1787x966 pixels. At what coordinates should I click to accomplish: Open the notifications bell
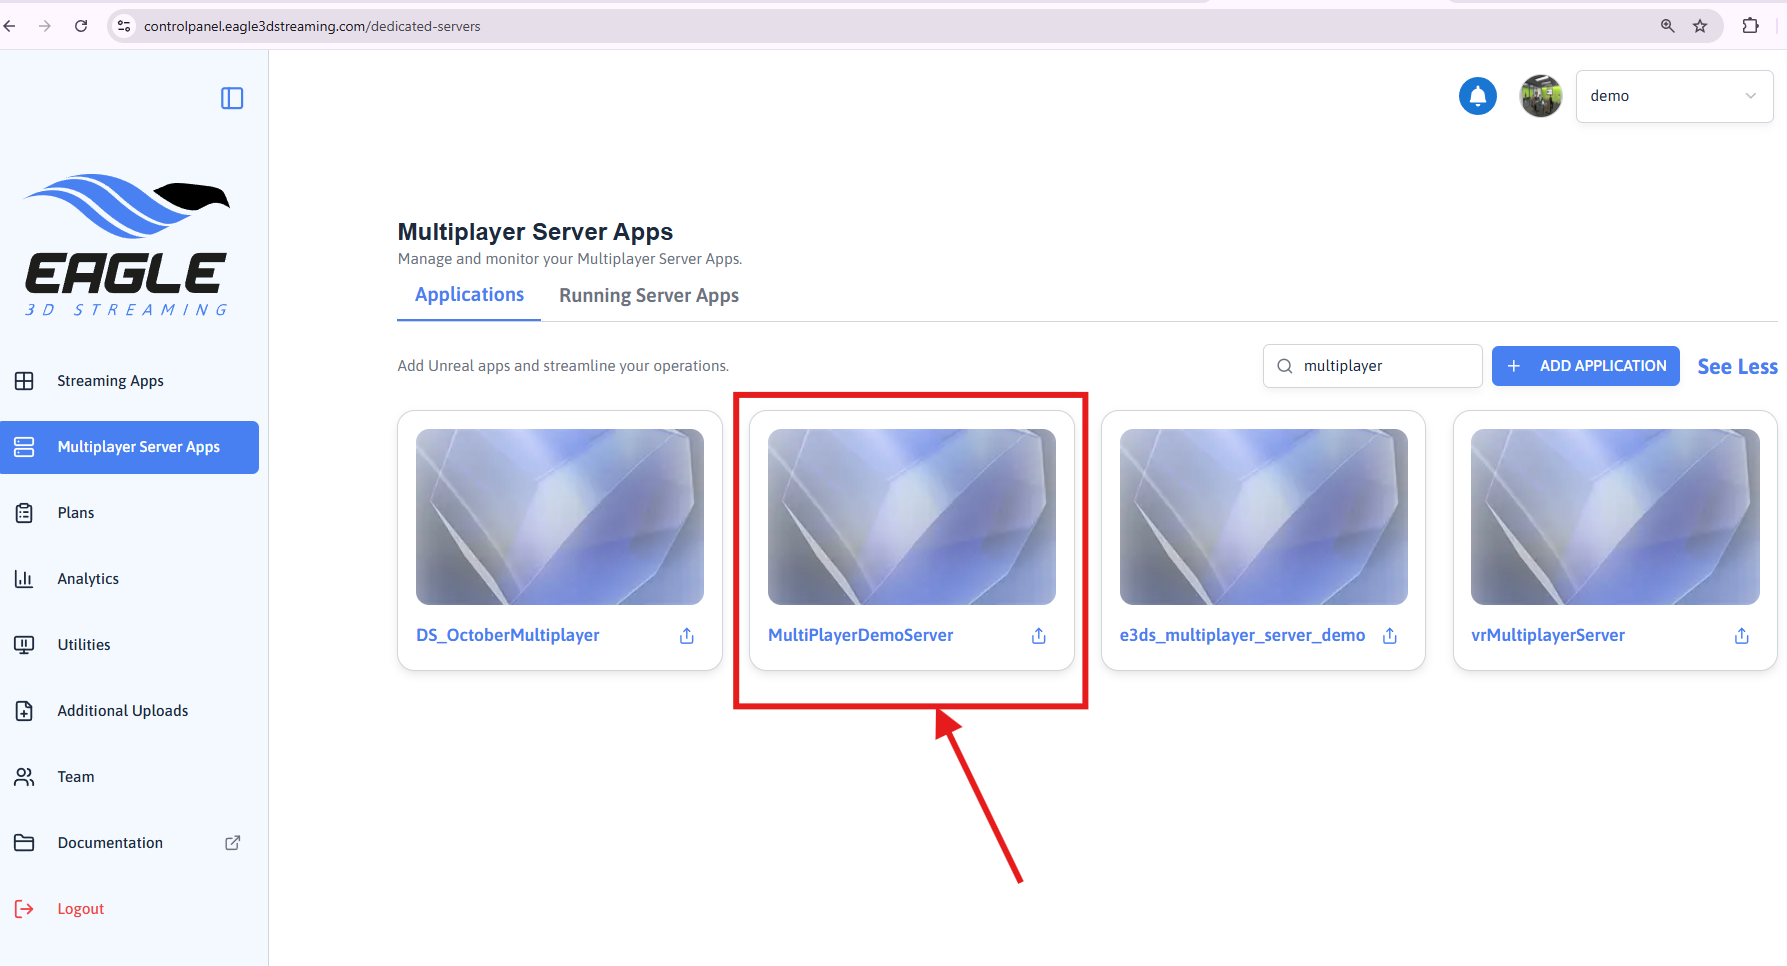[x=1477, y=96]
